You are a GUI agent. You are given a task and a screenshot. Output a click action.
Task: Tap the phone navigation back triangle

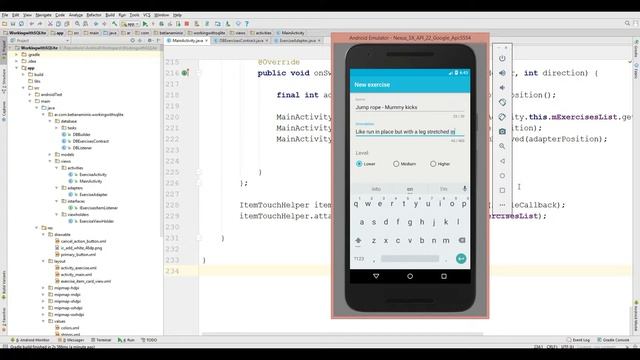[x=376, y=276]
